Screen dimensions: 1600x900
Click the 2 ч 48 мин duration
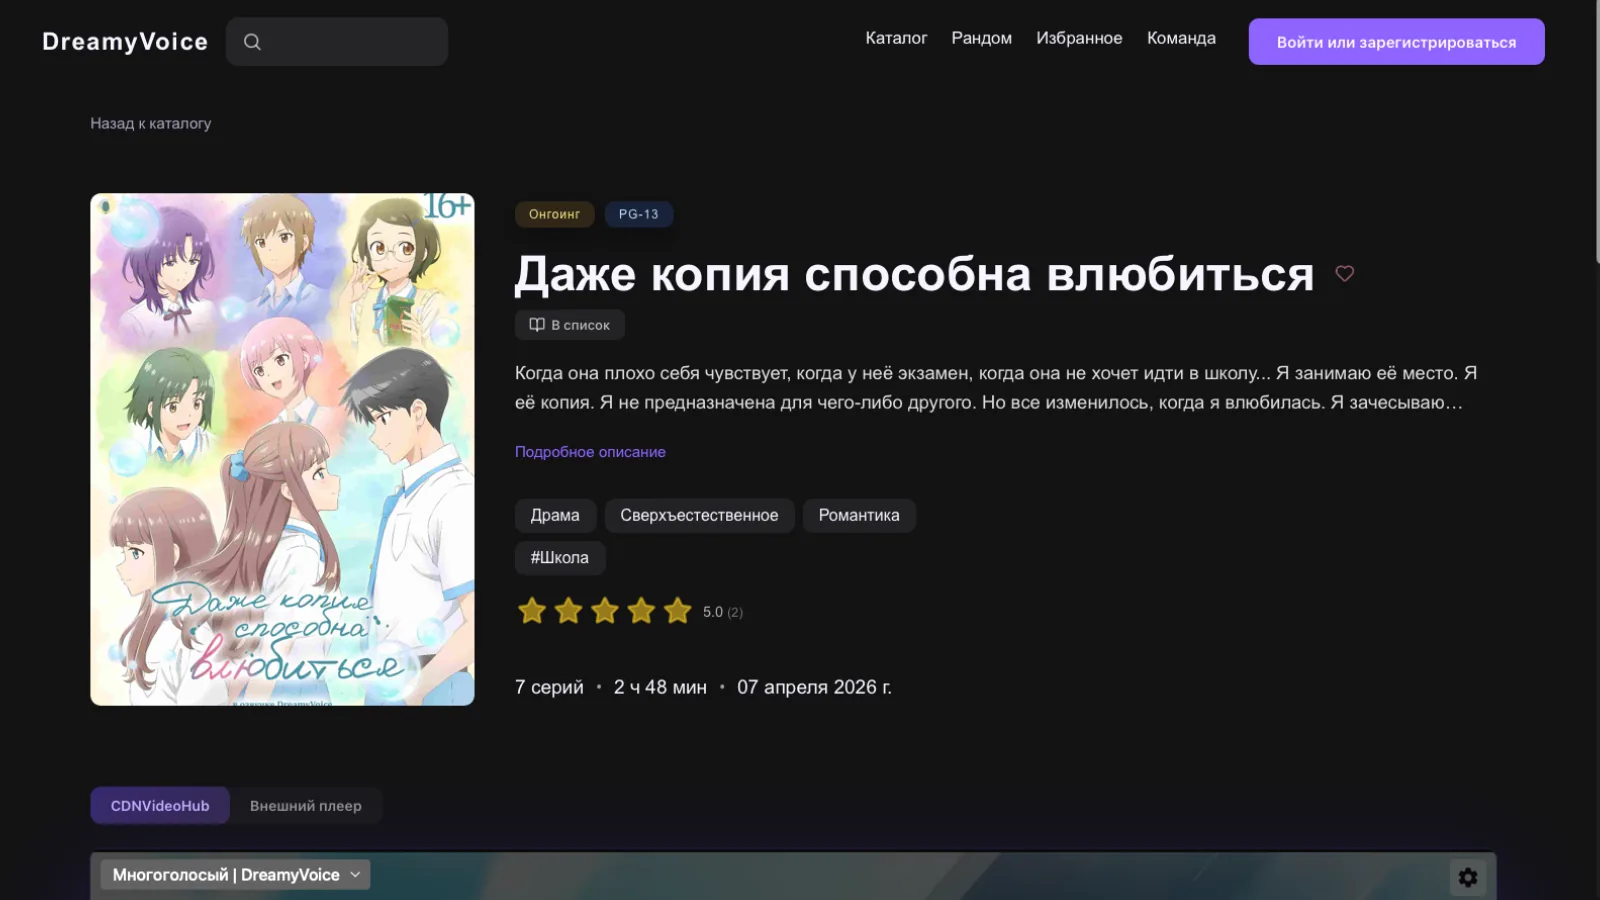click(660, 687)
